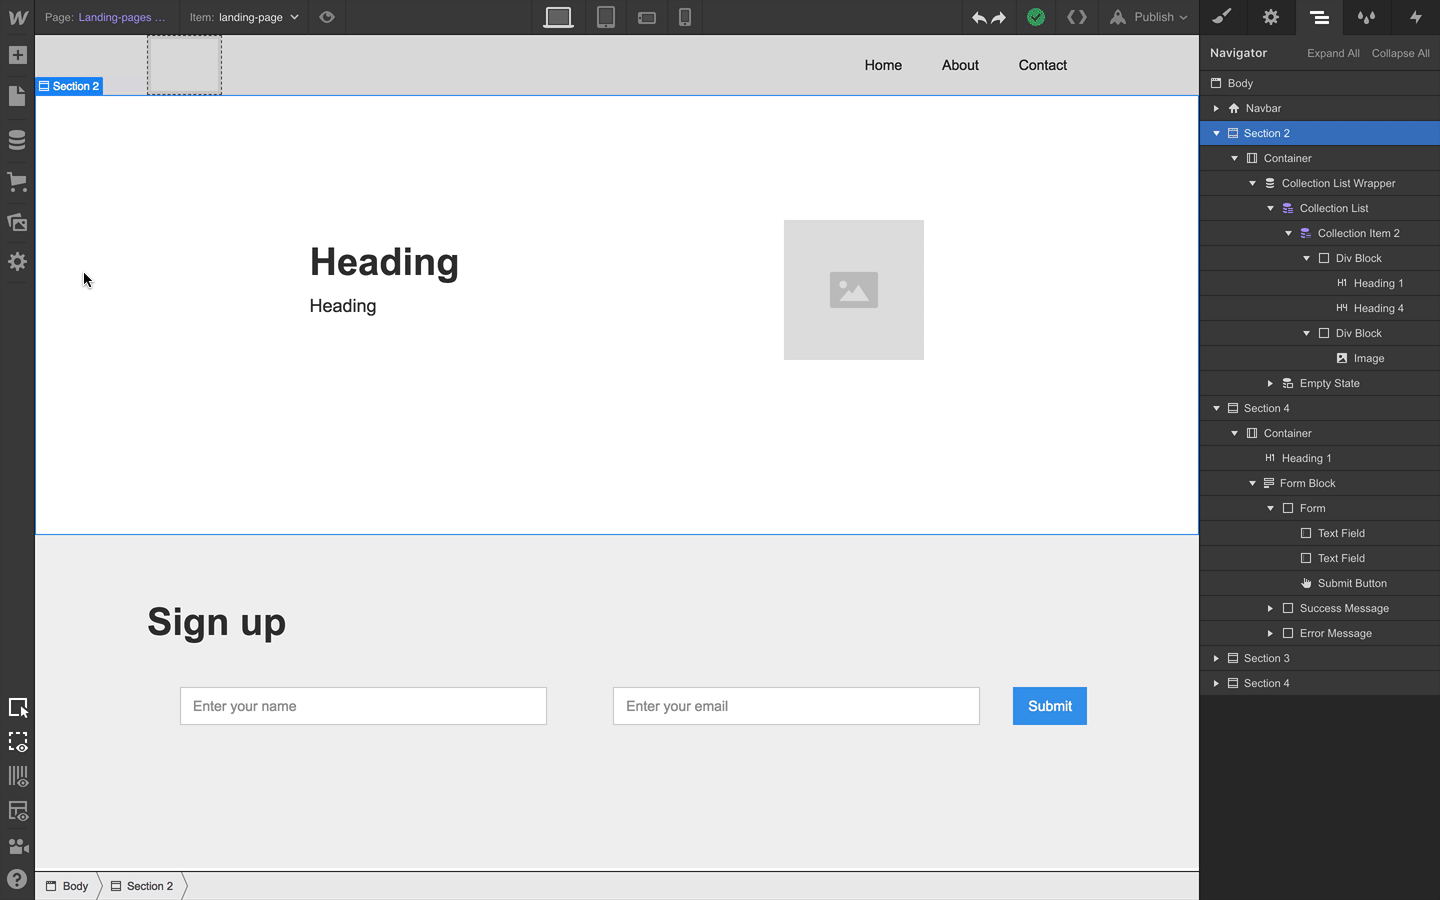Open the Assets panel
Screen dimensions: 1440x900
point(17,222)
